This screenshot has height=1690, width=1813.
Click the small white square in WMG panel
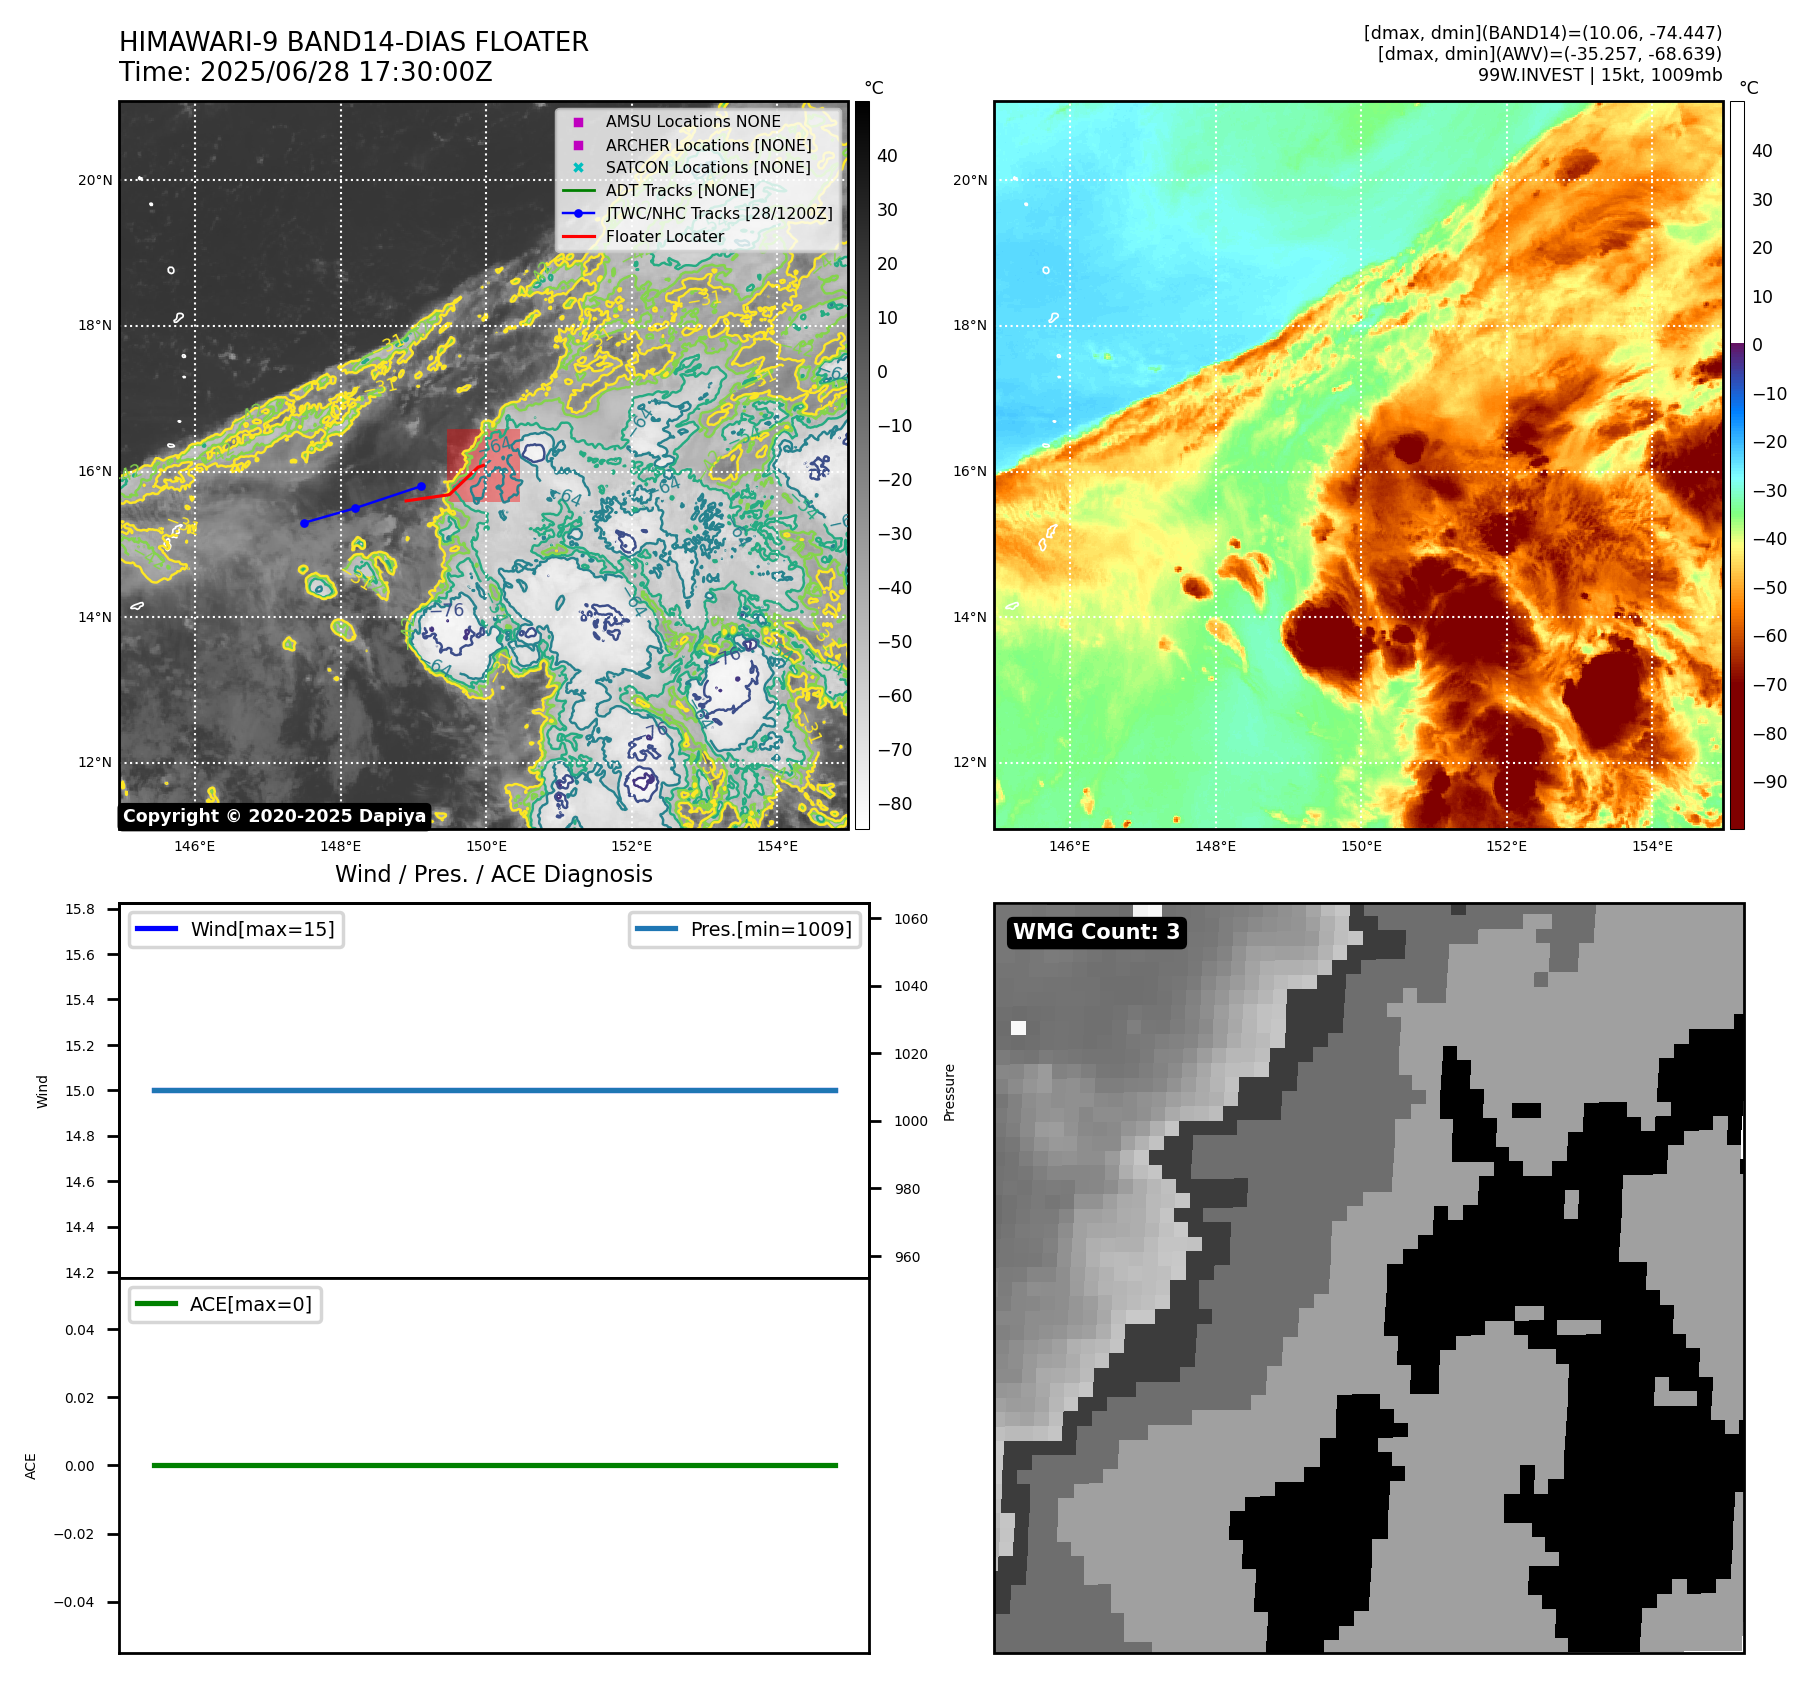1018,1028
